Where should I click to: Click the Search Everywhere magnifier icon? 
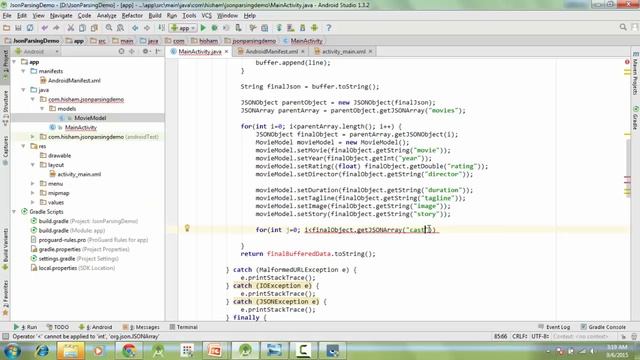click(623, 27)
